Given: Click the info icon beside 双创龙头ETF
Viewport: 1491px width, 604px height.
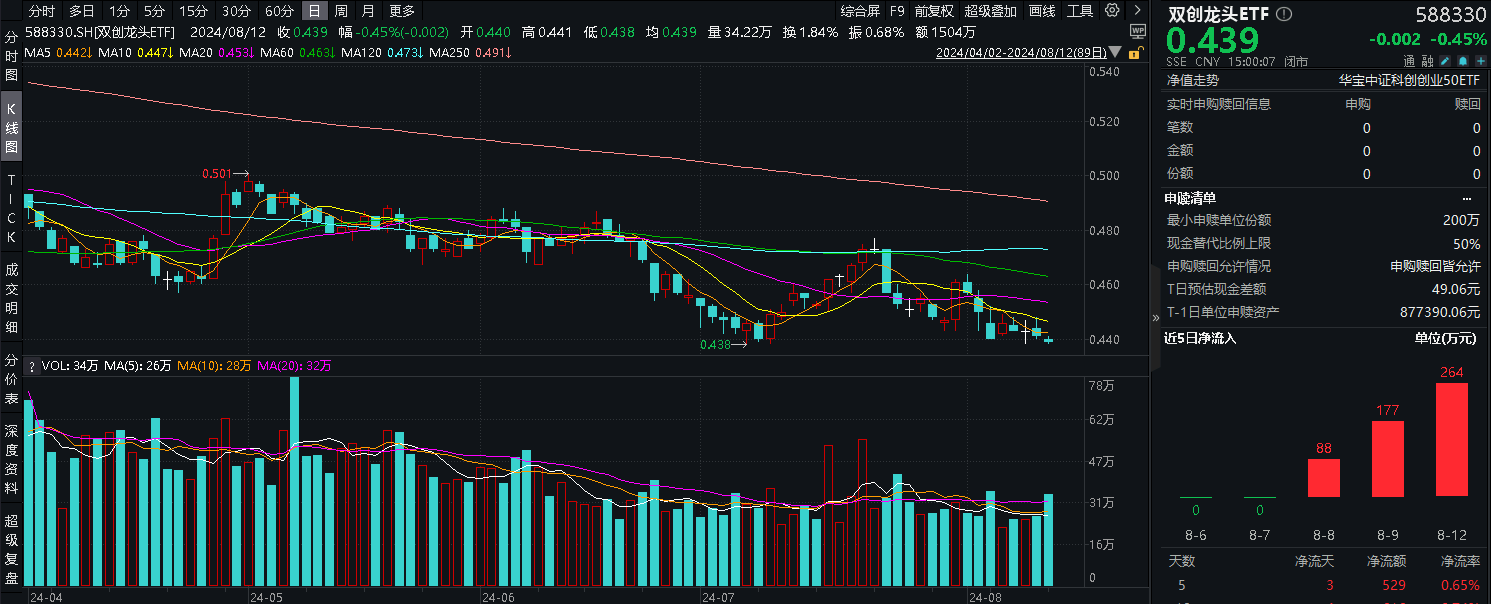Looking at the screenshot, I should coord(1285,14).
